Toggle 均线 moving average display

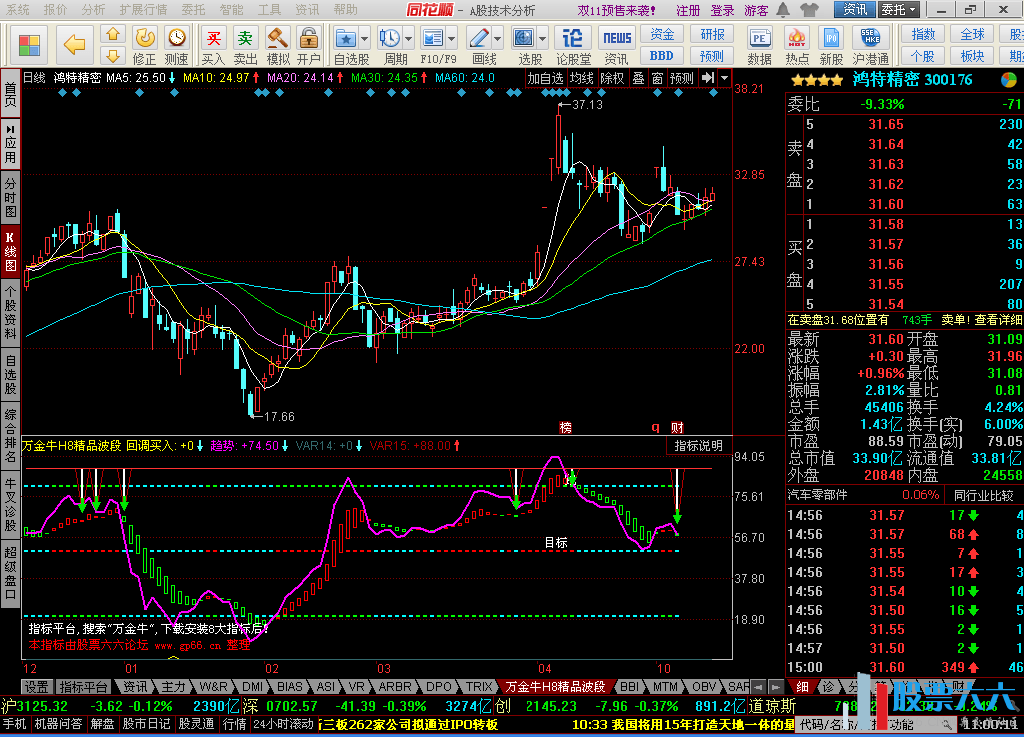[581, 78]
